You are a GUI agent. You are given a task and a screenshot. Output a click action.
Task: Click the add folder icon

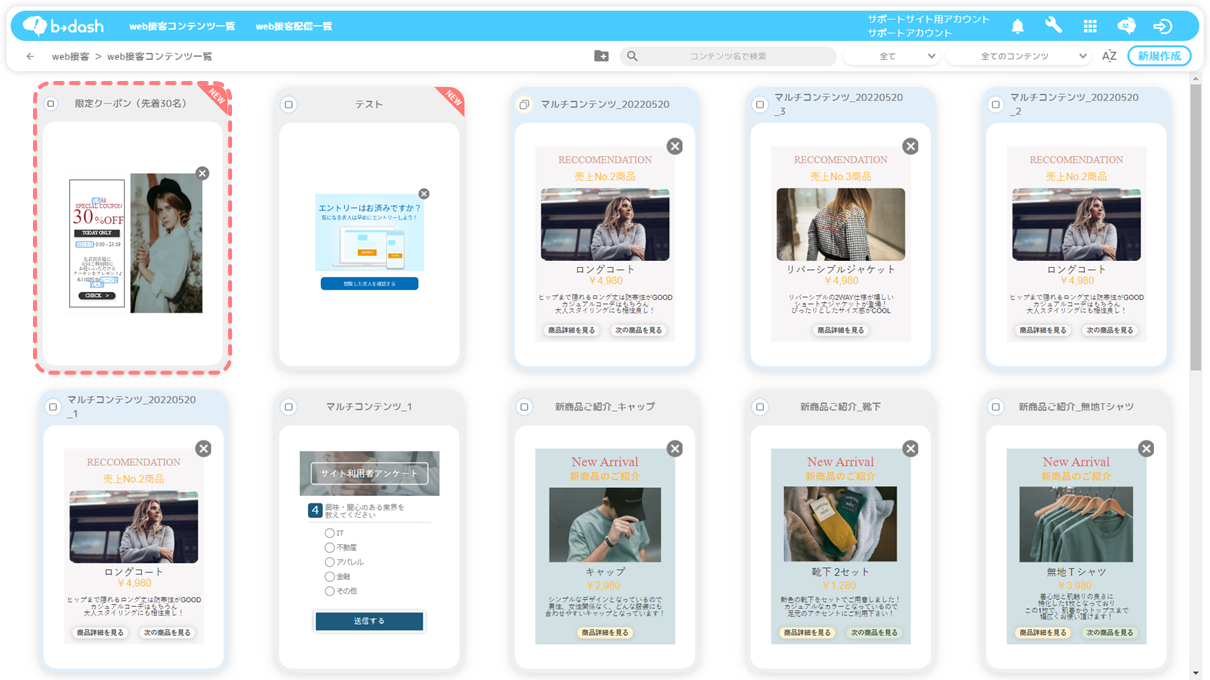(601, 56)
